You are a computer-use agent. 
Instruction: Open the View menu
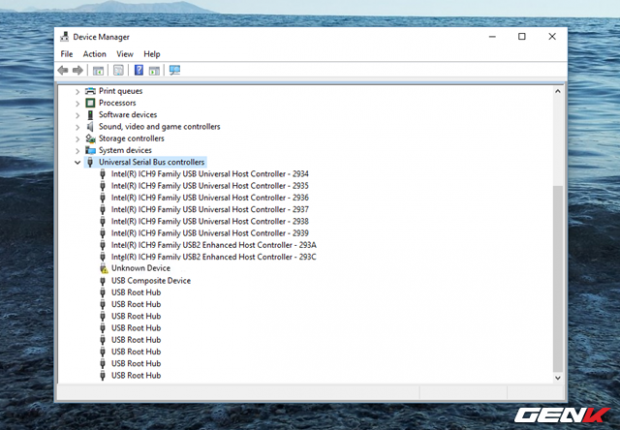pyautogui.click(x=125, y=54)
